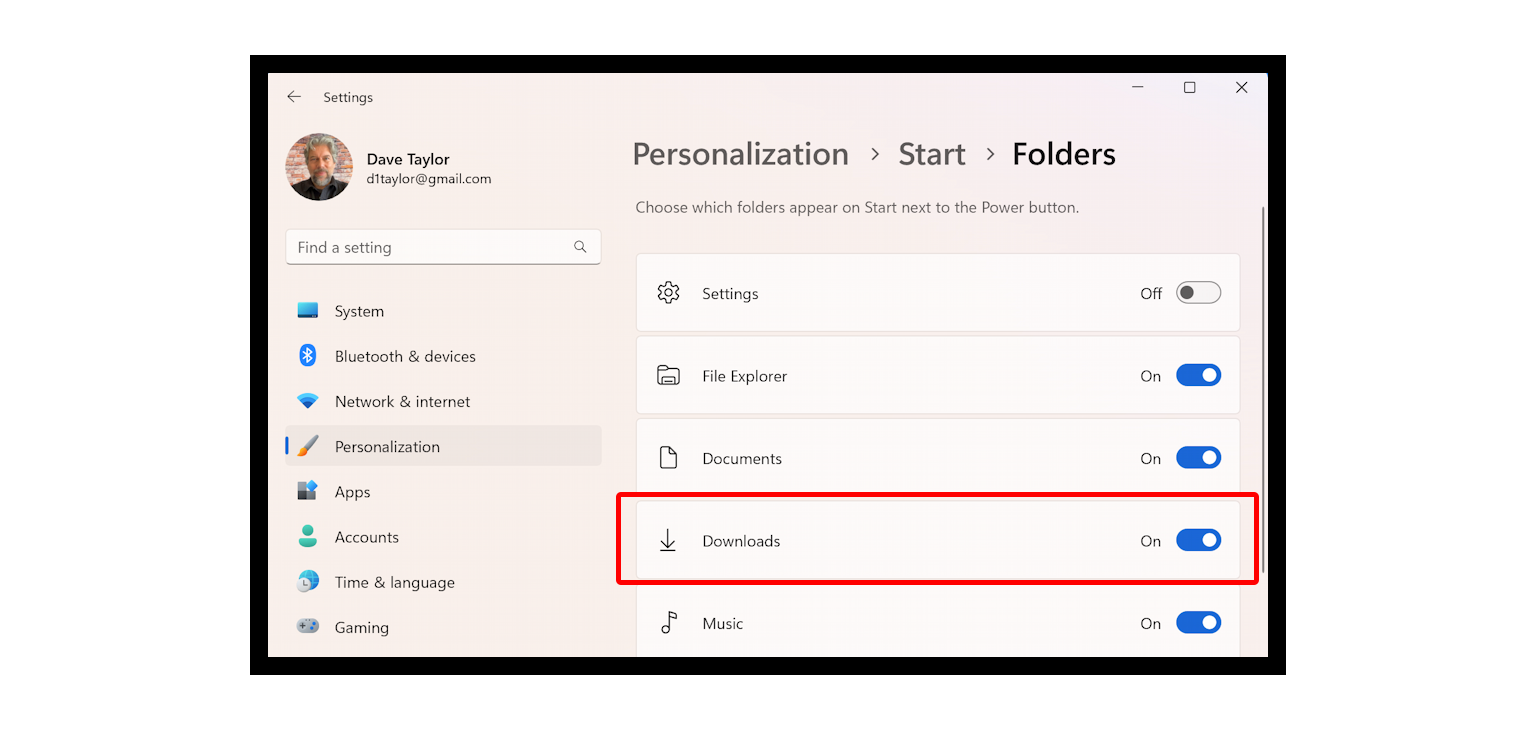
Task: Disable the File Explorer toggle
Action: pyautogui.click(x=1198, y=375)
